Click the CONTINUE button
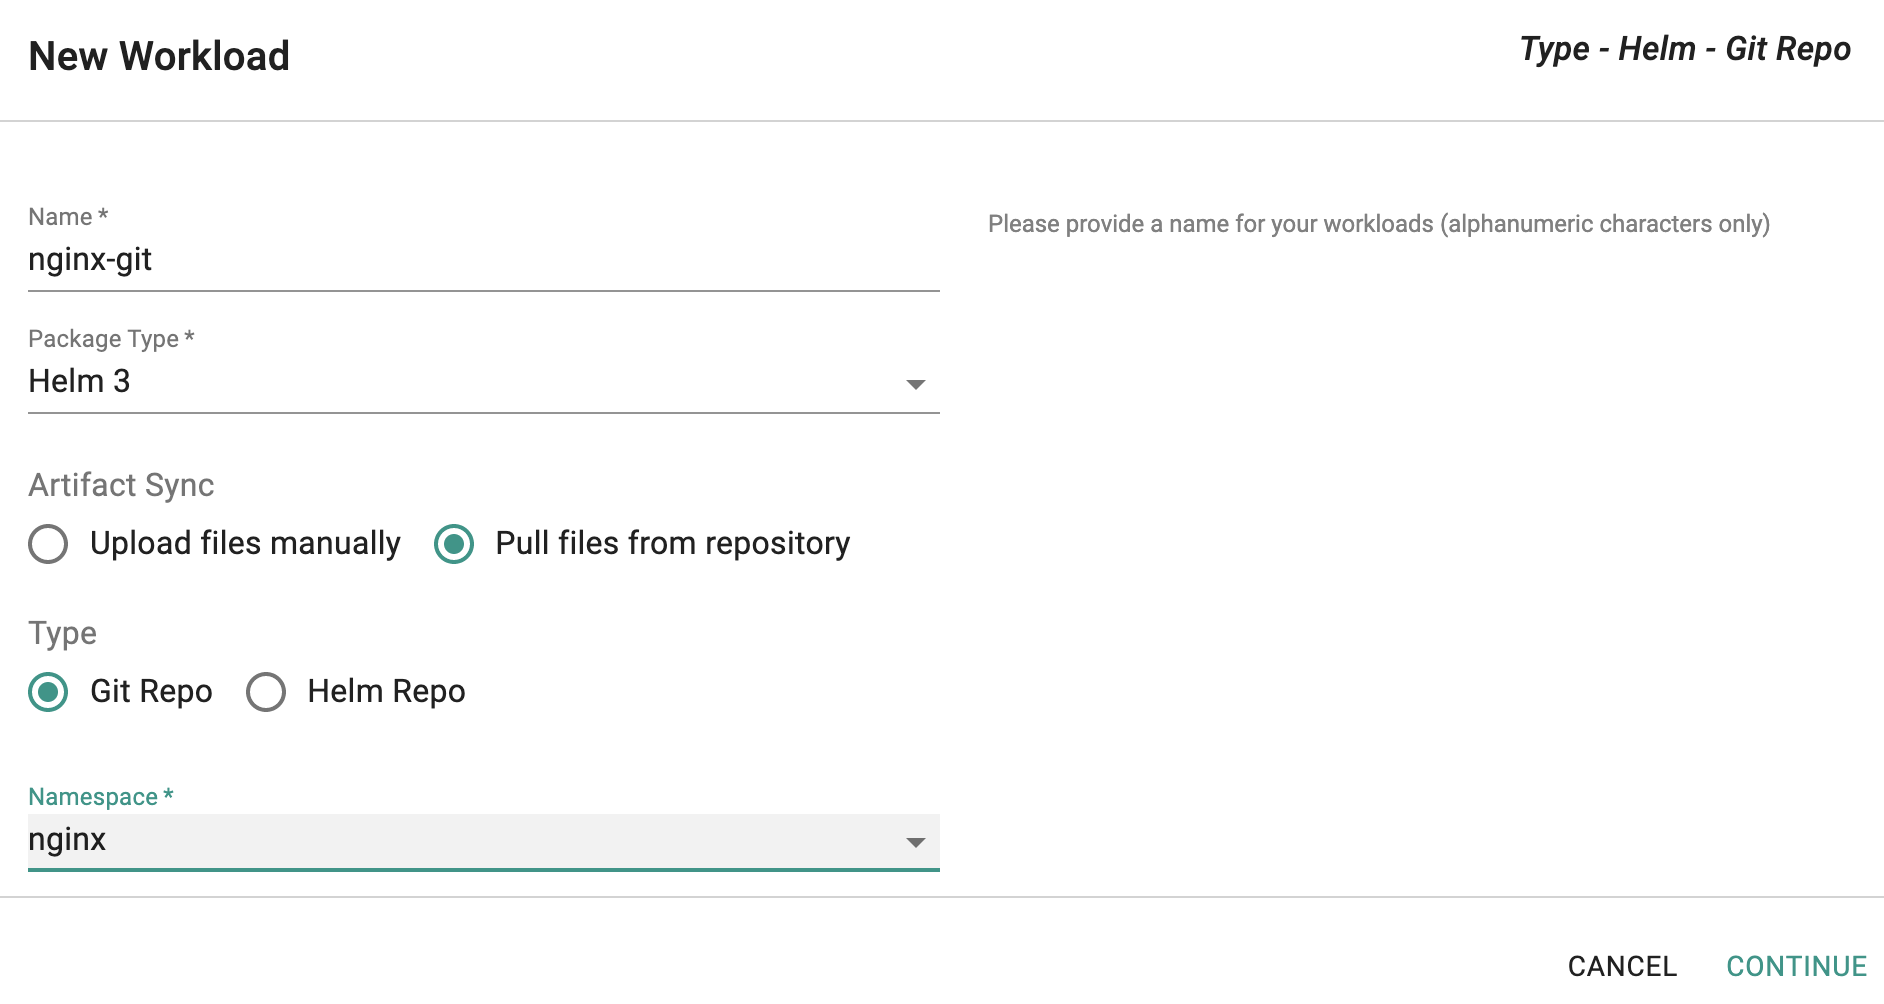 [x=1797, y=966]
